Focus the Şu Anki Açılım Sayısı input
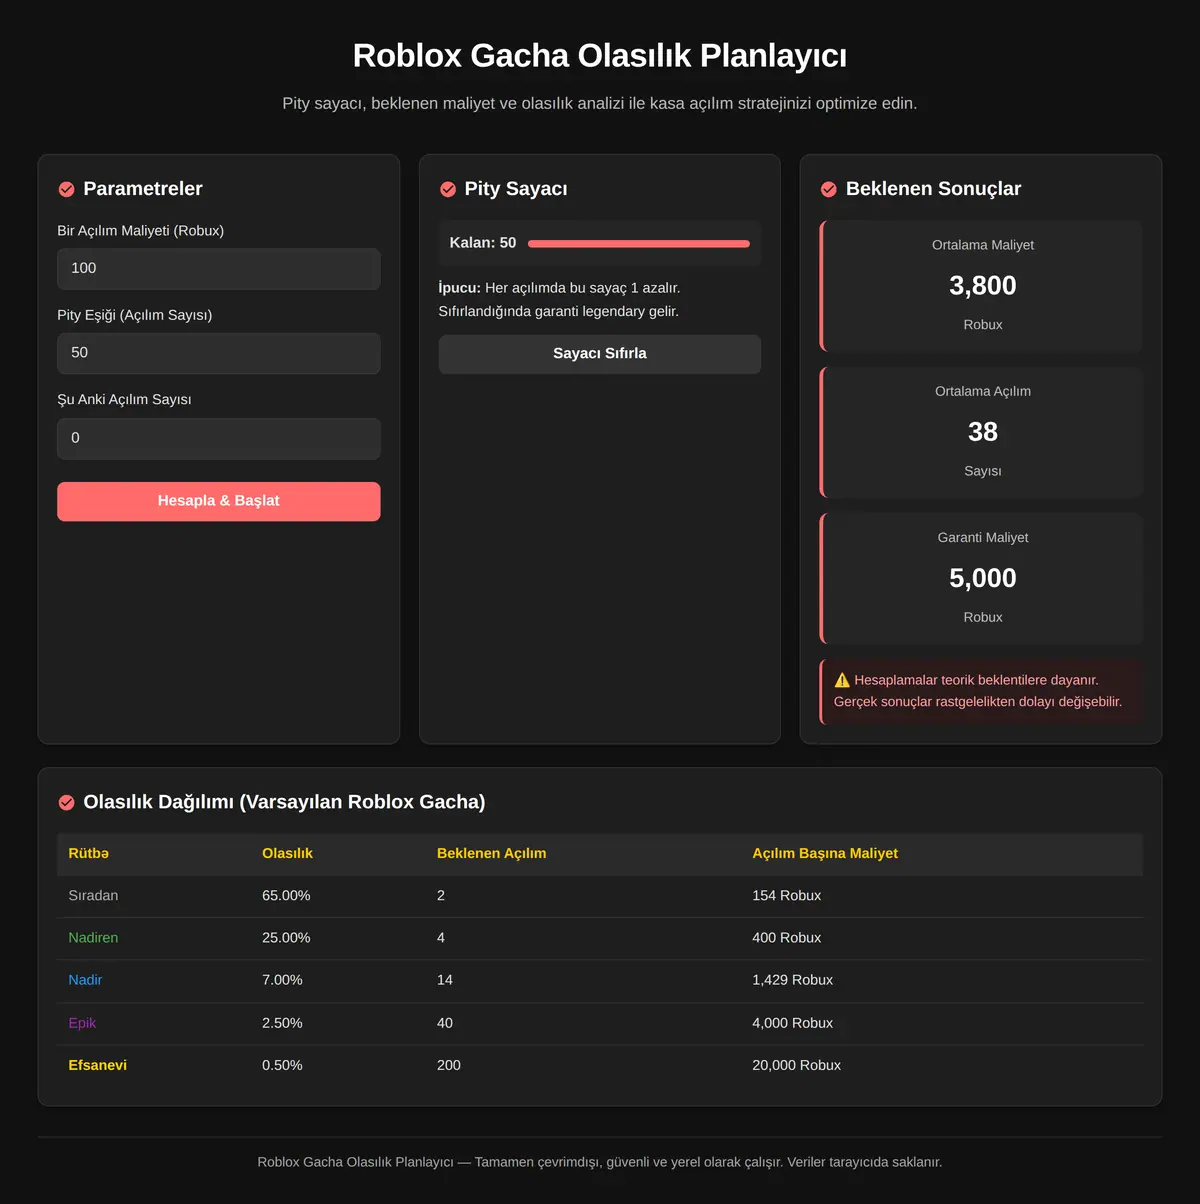The height and width of the screenshot is (1204, 1200). pyautogui.click(x=219, y=438)
